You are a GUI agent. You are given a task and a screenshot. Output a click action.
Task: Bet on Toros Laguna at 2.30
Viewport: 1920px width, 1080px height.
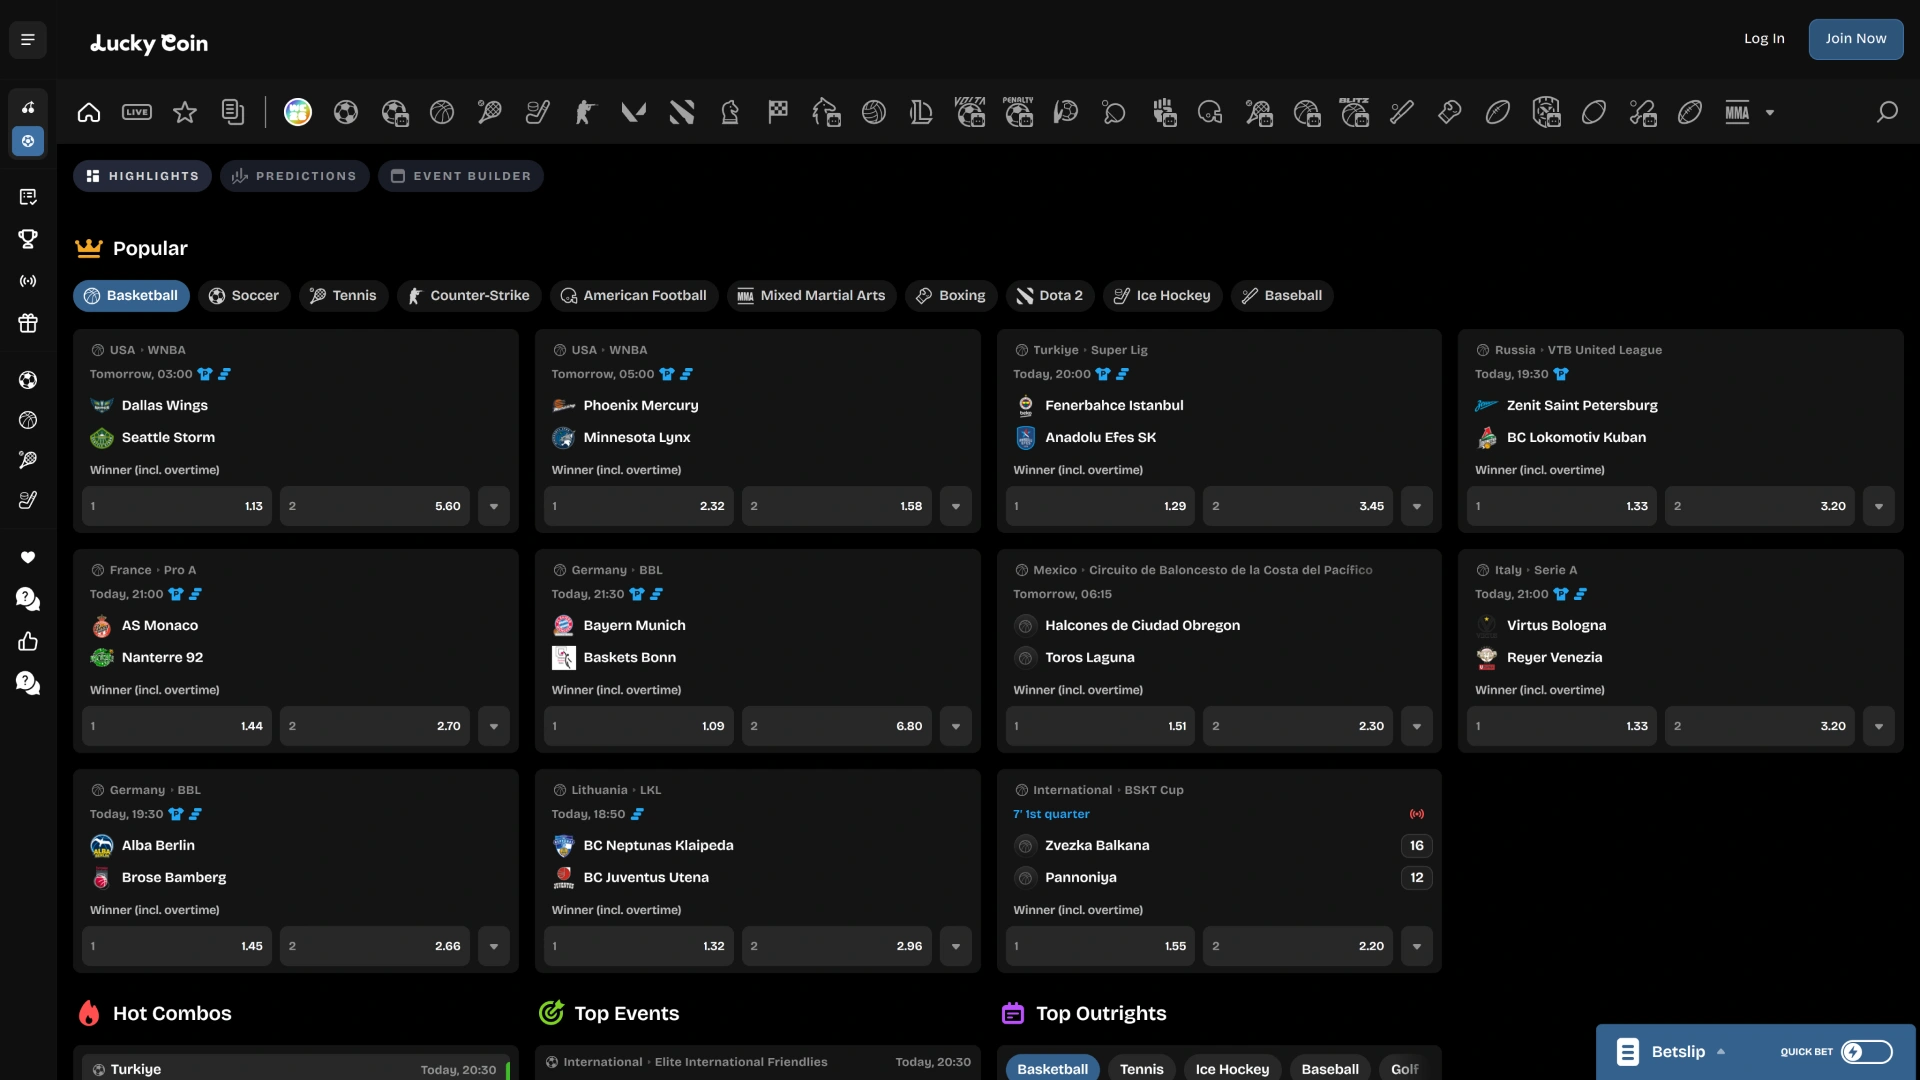(x=1298, y=726)
